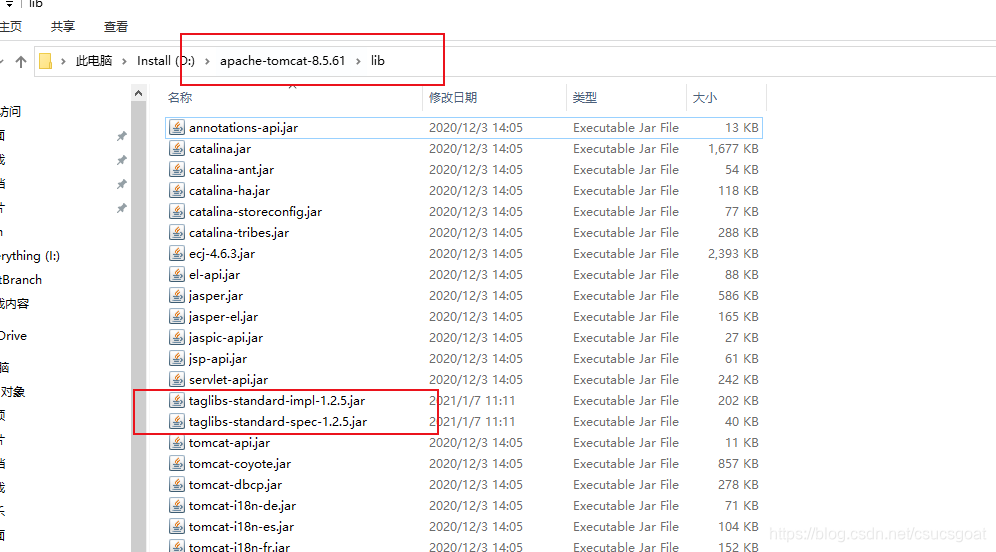
Task: Click the servlet-api.jar file icon
Action: (x=177, y=379)
